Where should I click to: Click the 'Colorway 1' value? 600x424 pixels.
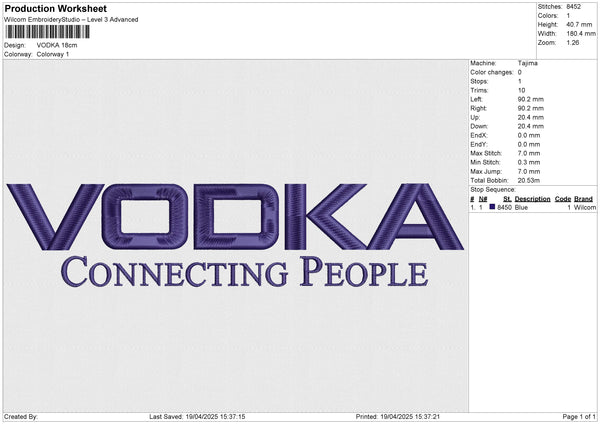pyautogui.click(x=53, y=54)
